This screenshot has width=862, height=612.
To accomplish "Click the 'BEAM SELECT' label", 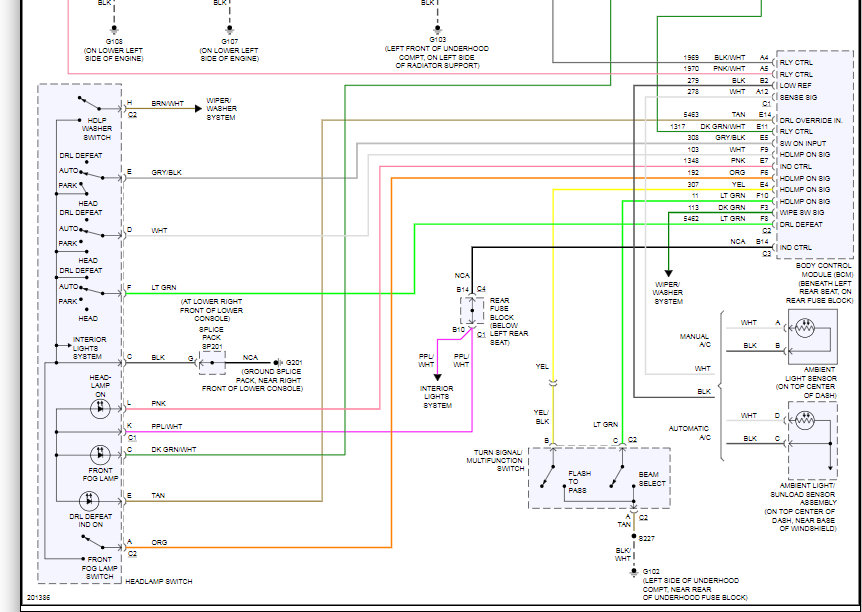I will (x=652, y=479).
